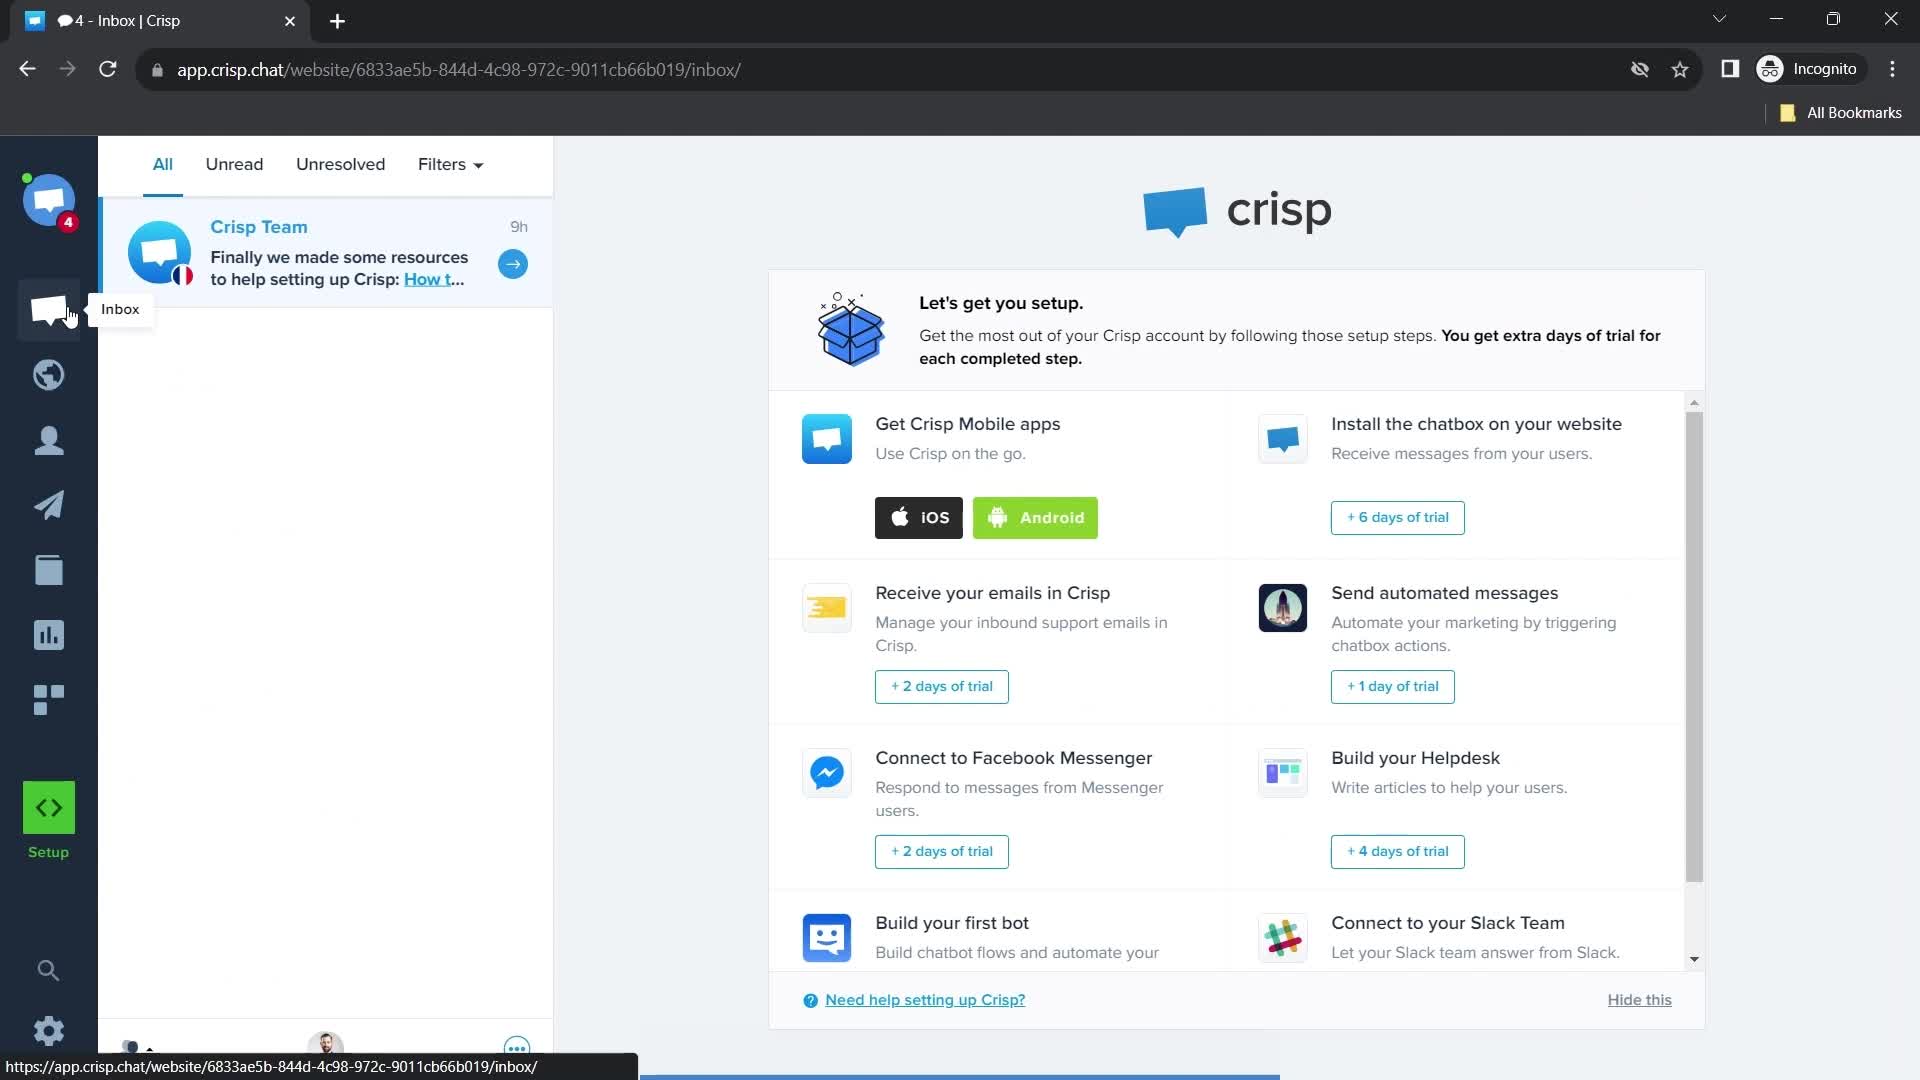Click the Setup green code icon
Viewport: 1920px width, 1080px height.
click(49, 807)
